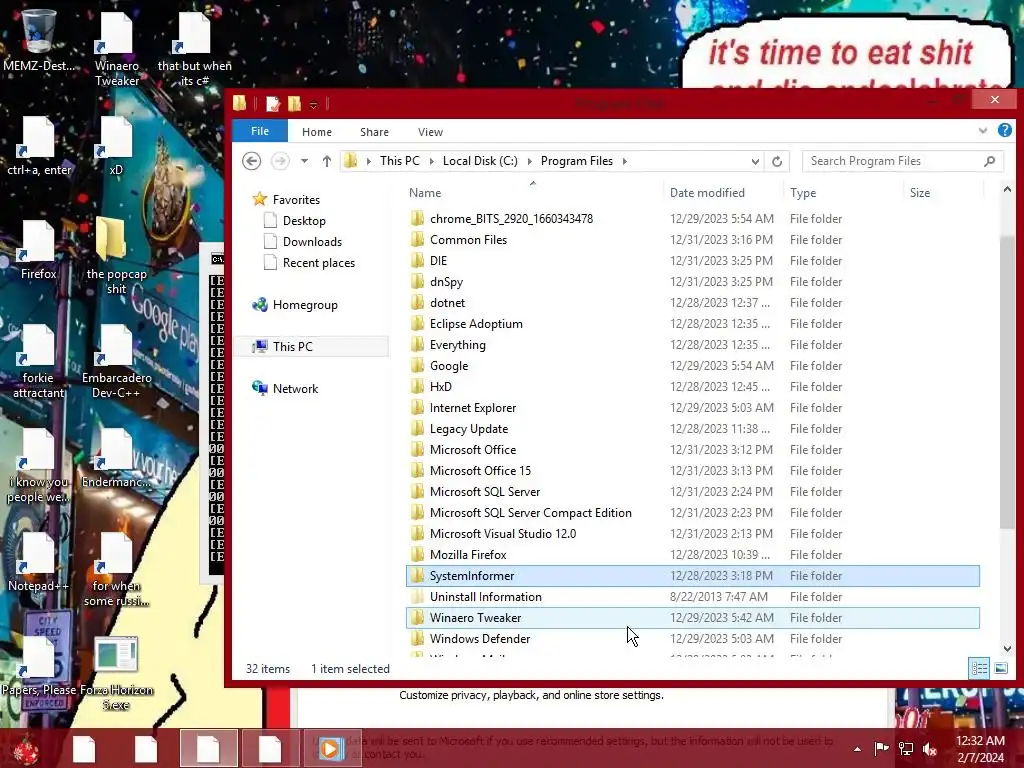The image size is (1024, 768).
Task: Click Properties icon in quick access toolbar
Action: (x=273, y=103)
